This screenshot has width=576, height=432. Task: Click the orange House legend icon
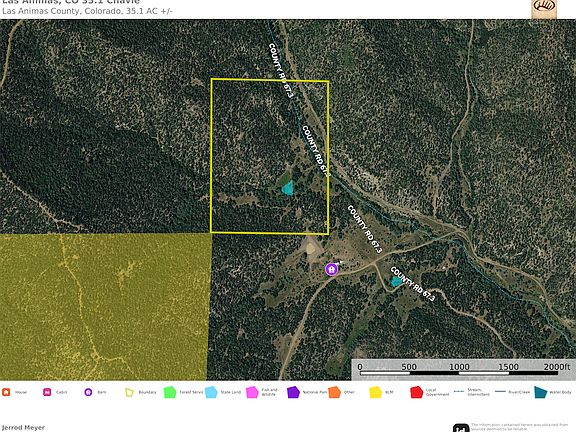[x=6, y=392]
